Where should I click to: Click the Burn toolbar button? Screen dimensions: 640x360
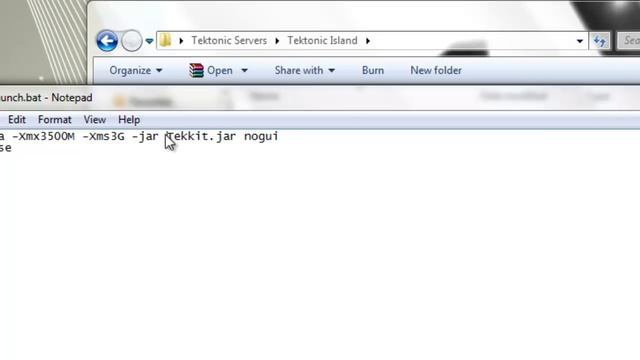pyautogui.click(x=373, y=70)
